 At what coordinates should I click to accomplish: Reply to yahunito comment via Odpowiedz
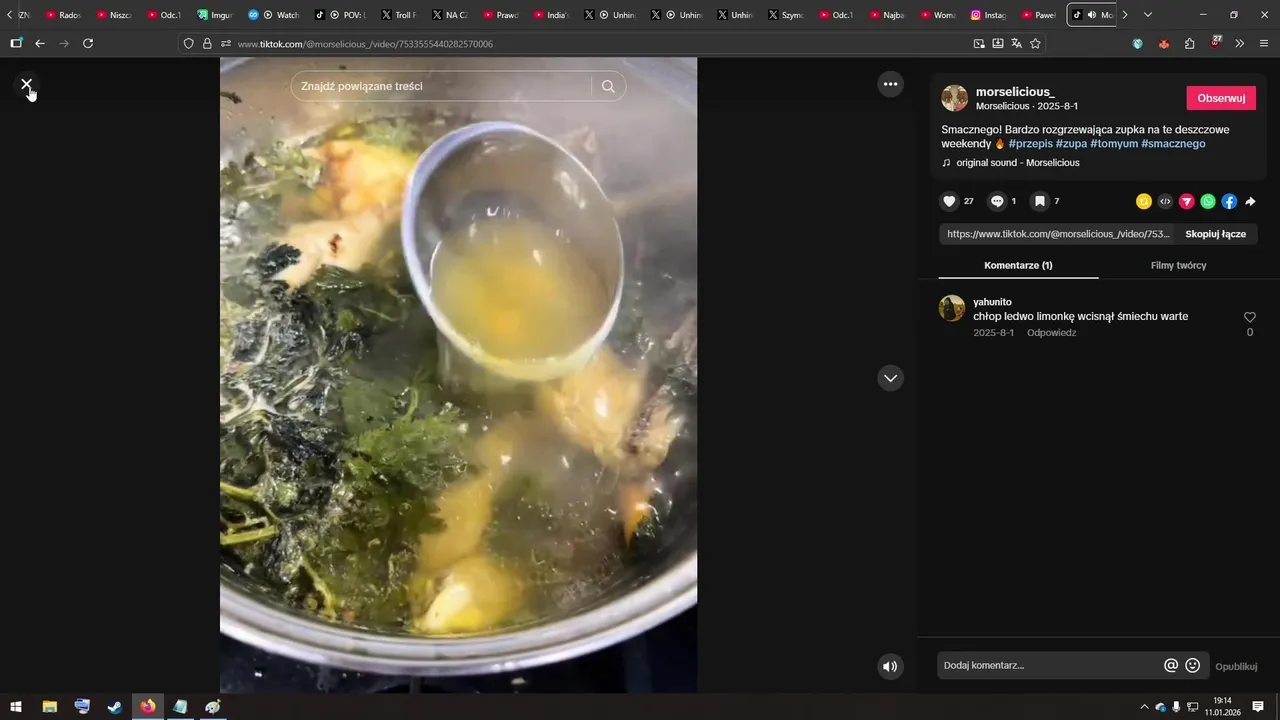point(1051,333)
